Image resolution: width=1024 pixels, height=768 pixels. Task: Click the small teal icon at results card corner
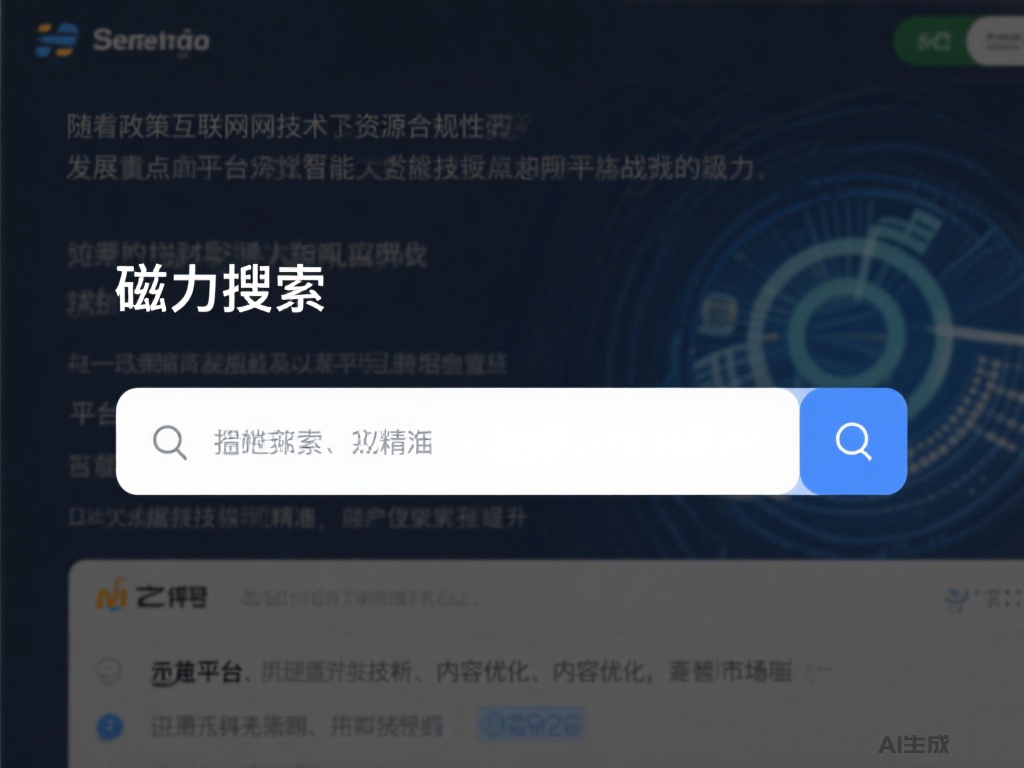coord(956,600)
